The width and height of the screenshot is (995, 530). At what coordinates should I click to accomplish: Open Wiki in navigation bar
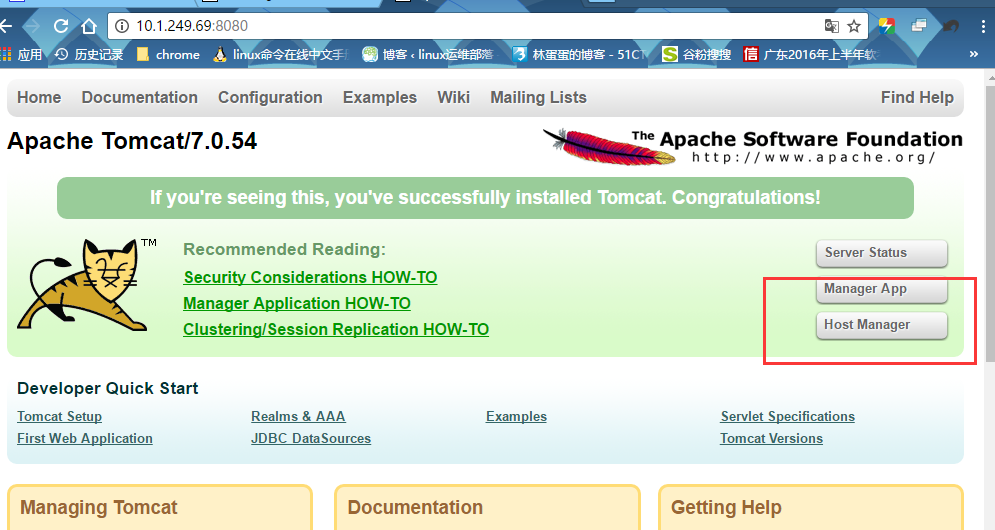click(x=453, y=97)
